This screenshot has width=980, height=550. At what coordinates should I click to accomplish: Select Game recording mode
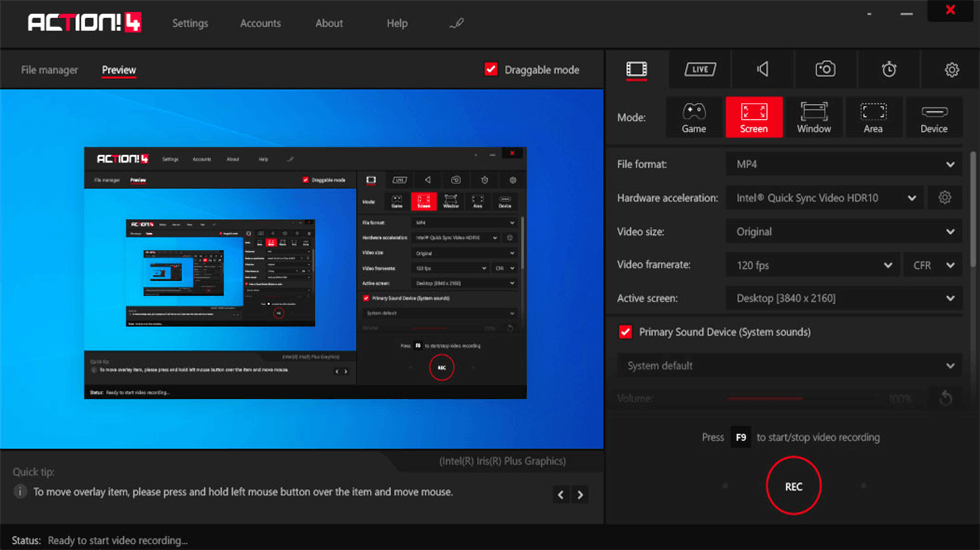[694, 117]
